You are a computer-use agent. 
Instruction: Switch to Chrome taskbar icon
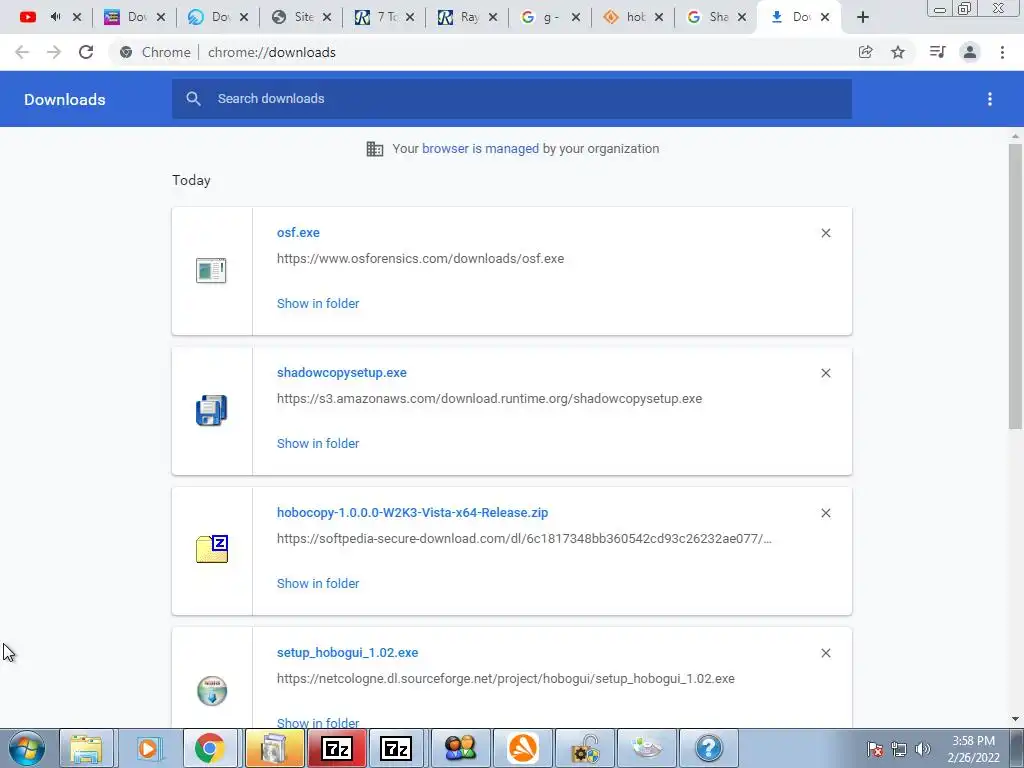coord(210,748)
